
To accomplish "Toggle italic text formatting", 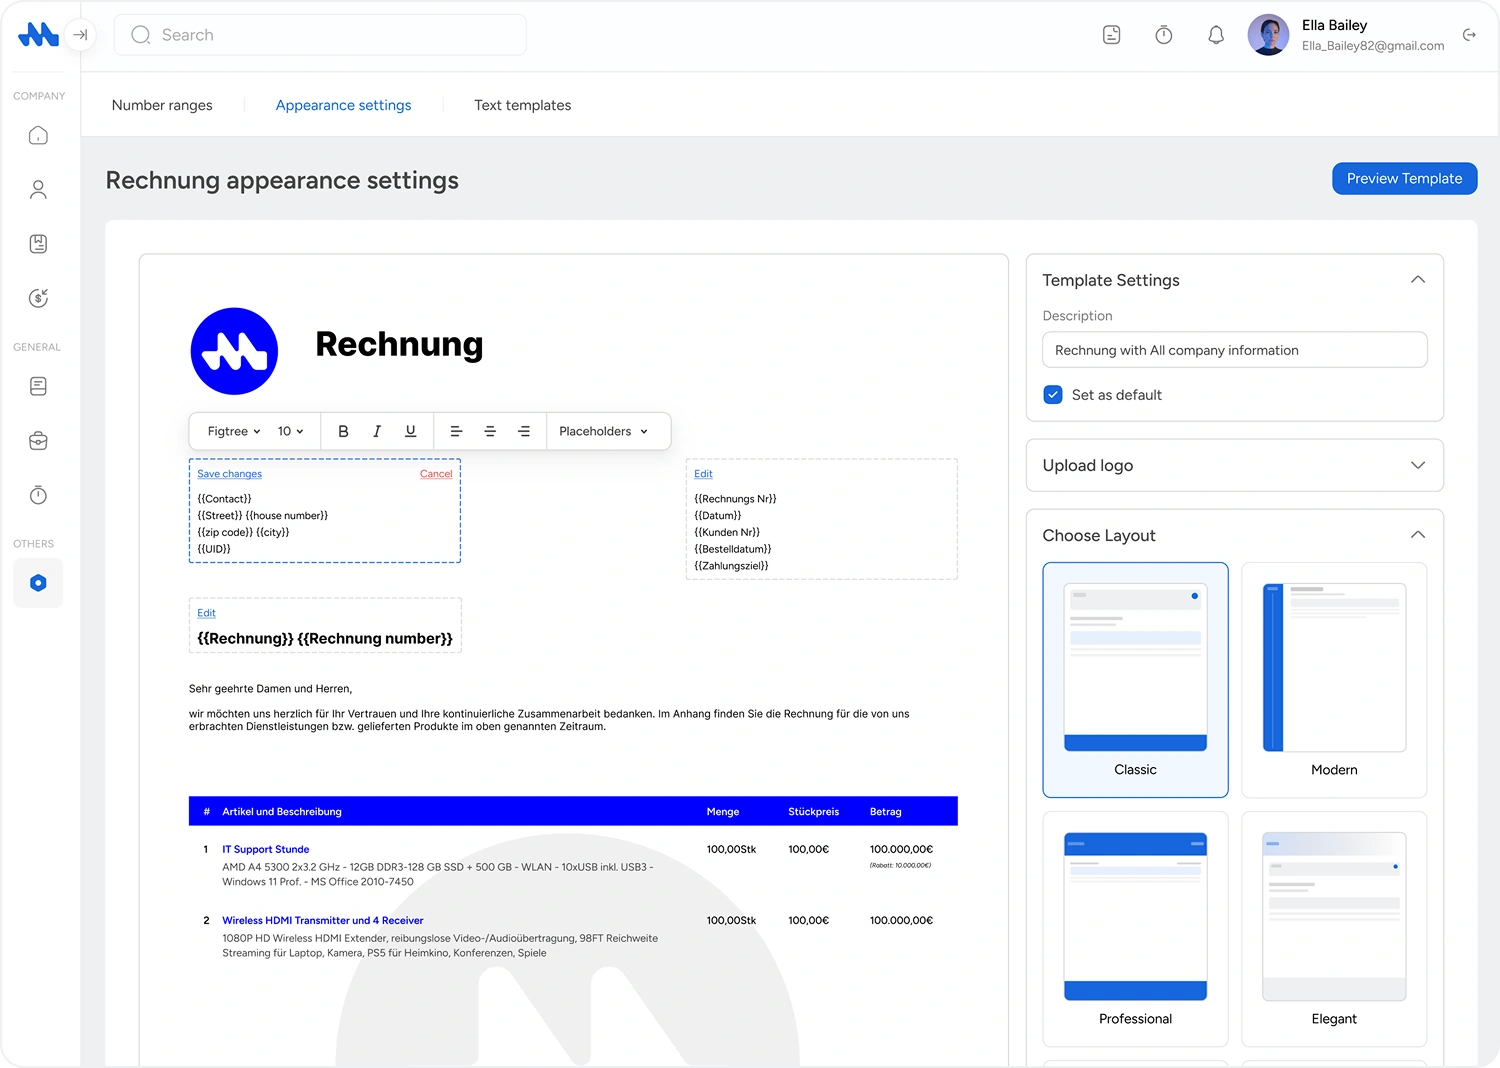I will click(377, 431).
